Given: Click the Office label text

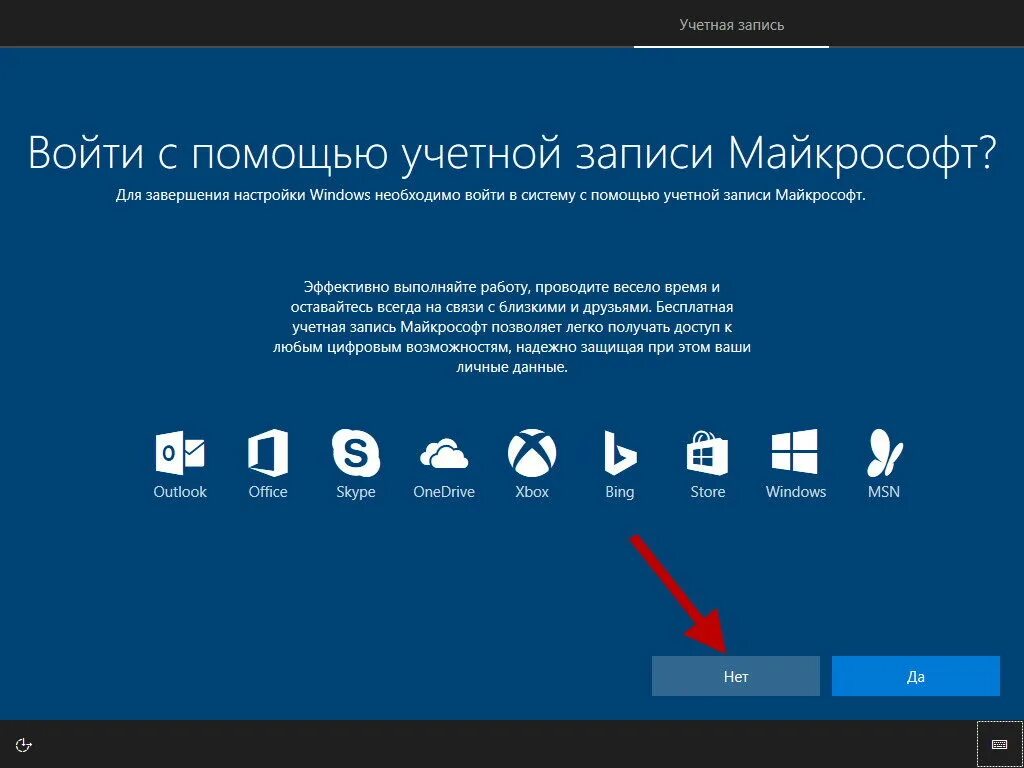Looking at the screenshot, I should tap(268, 492).
